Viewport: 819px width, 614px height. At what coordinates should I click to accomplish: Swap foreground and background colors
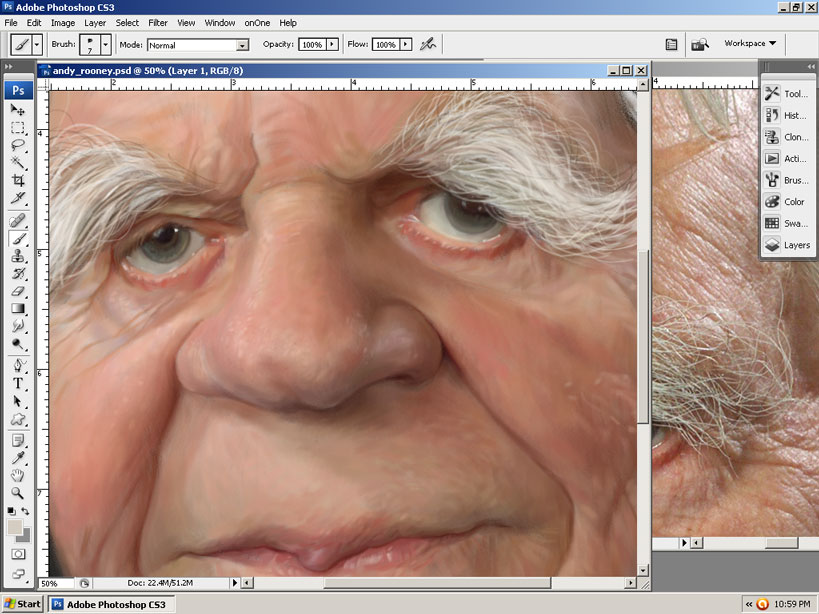coord(25,511)
